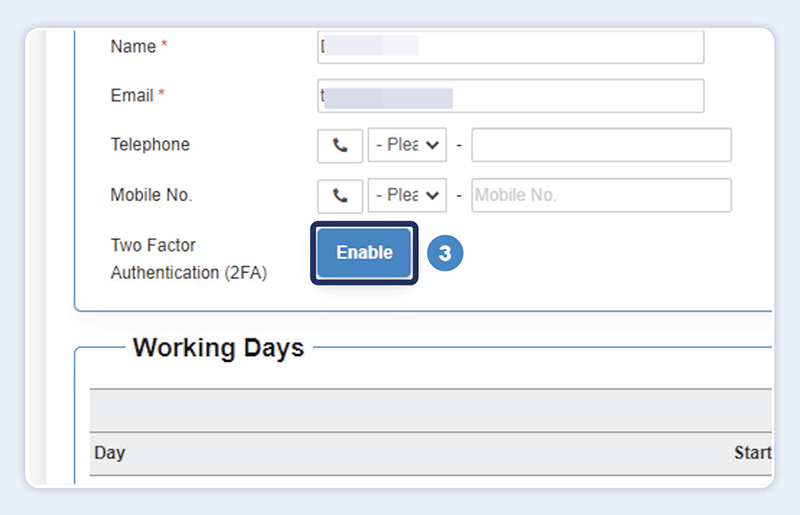
Task: Focus the Name input field
Action: pos(510,47)
